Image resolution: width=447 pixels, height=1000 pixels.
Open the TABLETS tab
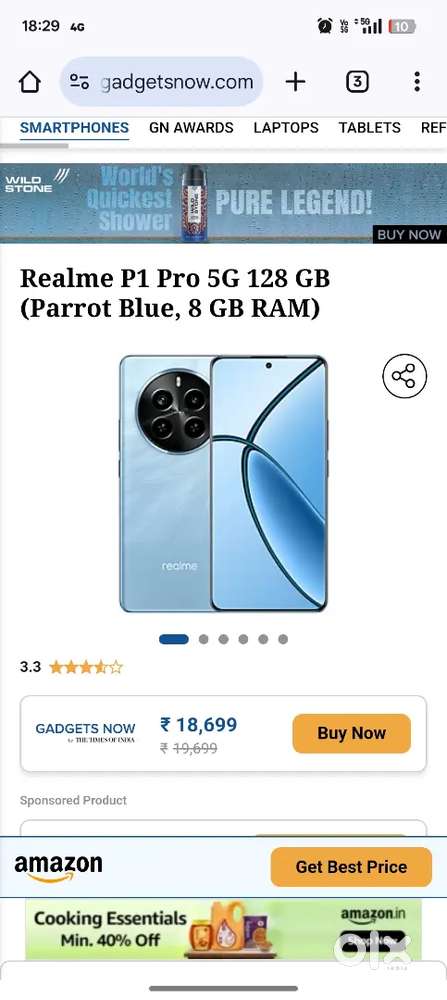(370, 128)
